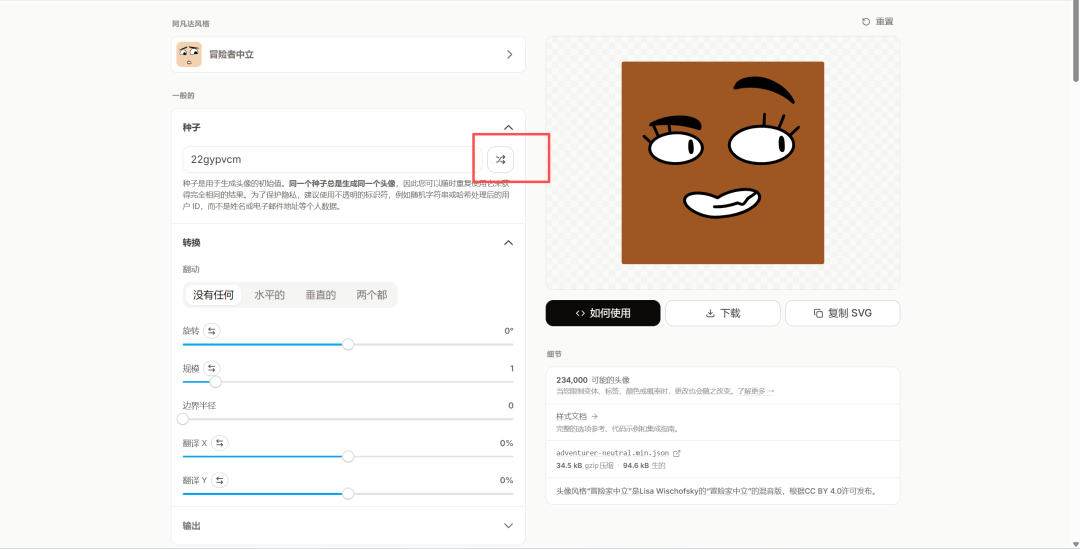This screenshot has width=1080, height=549.
Task: Click the shuffle seed randomize icon
Action: click(x=500, y=159)
